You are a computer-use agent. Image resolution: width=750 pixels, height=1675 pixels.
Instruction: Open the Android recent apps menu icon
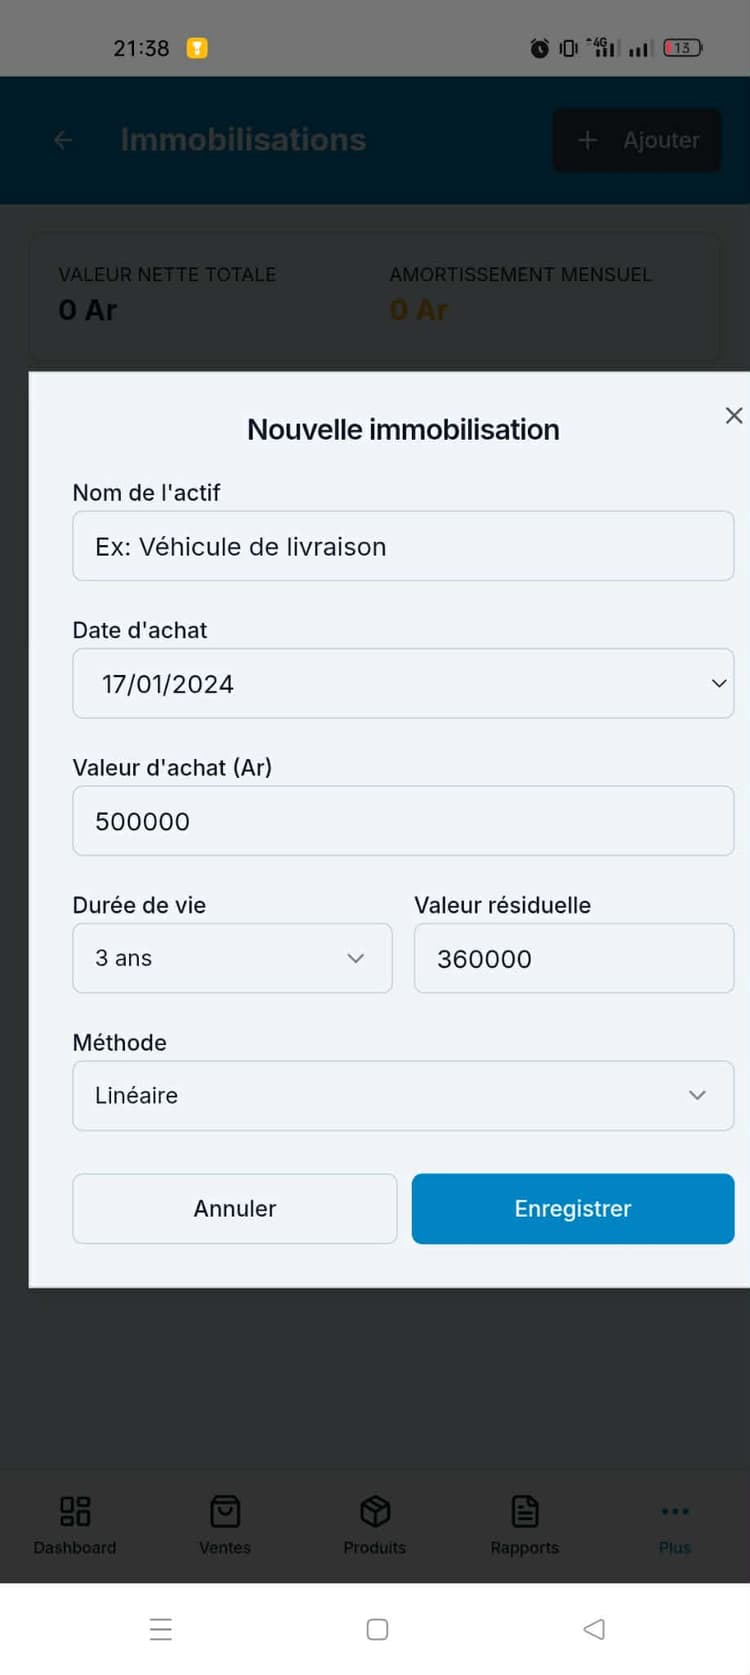tap(161, 1629)
